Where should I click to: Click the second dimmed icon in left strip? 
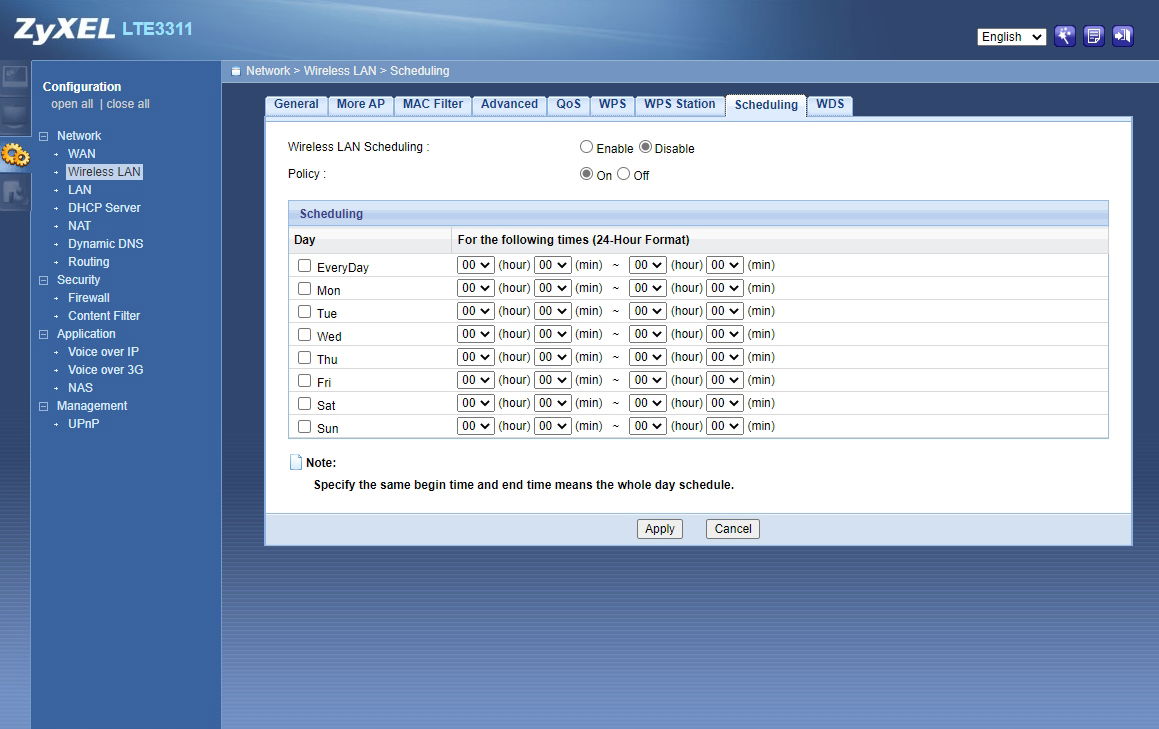click(15, 115)
